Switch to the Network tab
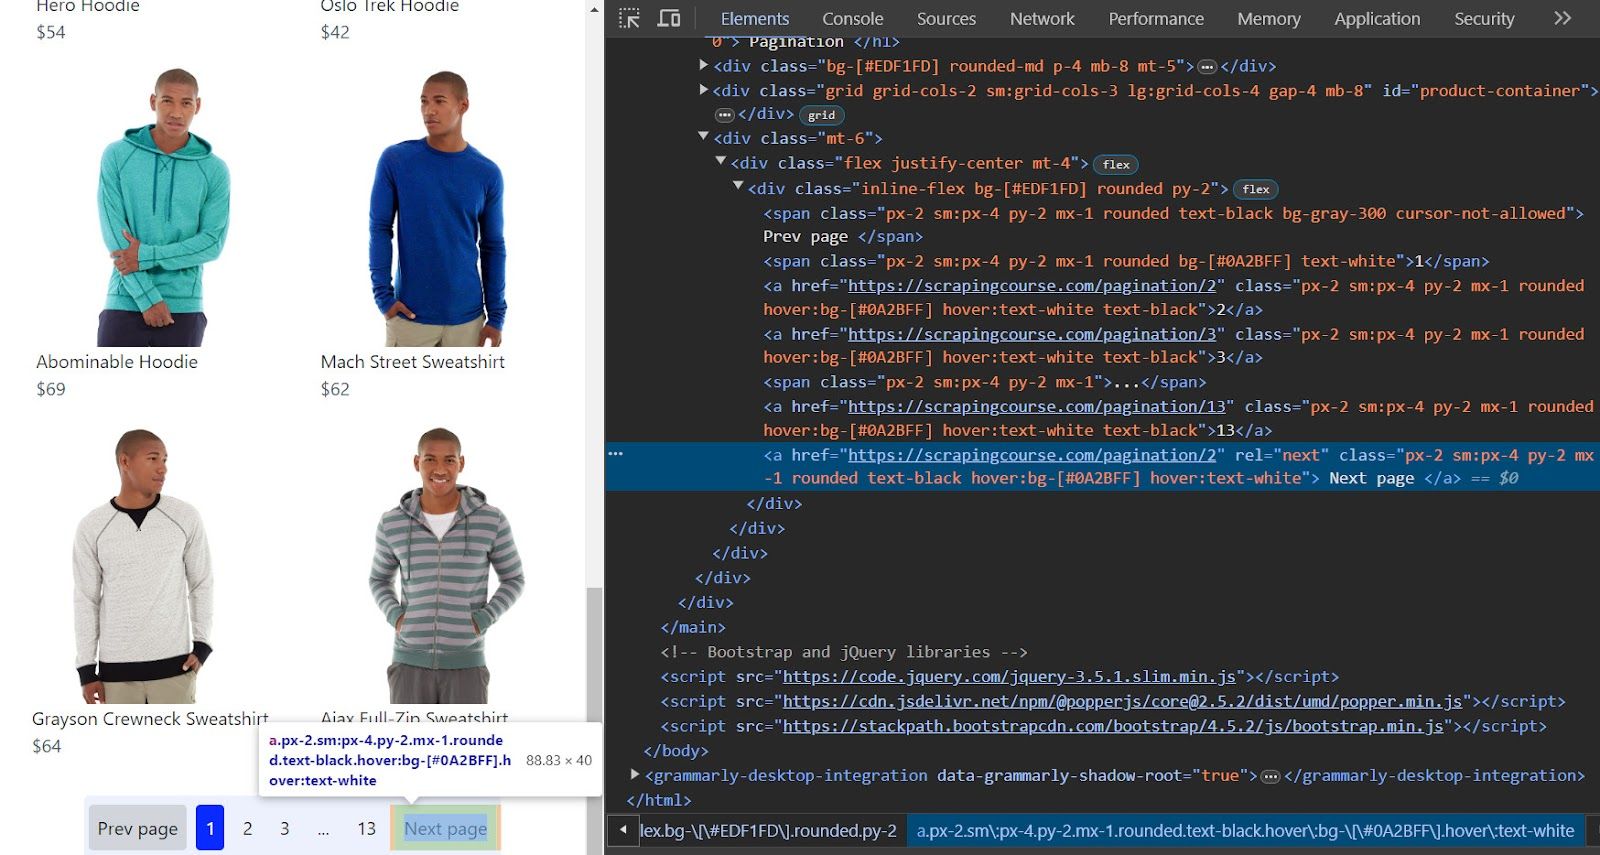1600x855 pixels. pyautogui.click(x=1042, y=18)
